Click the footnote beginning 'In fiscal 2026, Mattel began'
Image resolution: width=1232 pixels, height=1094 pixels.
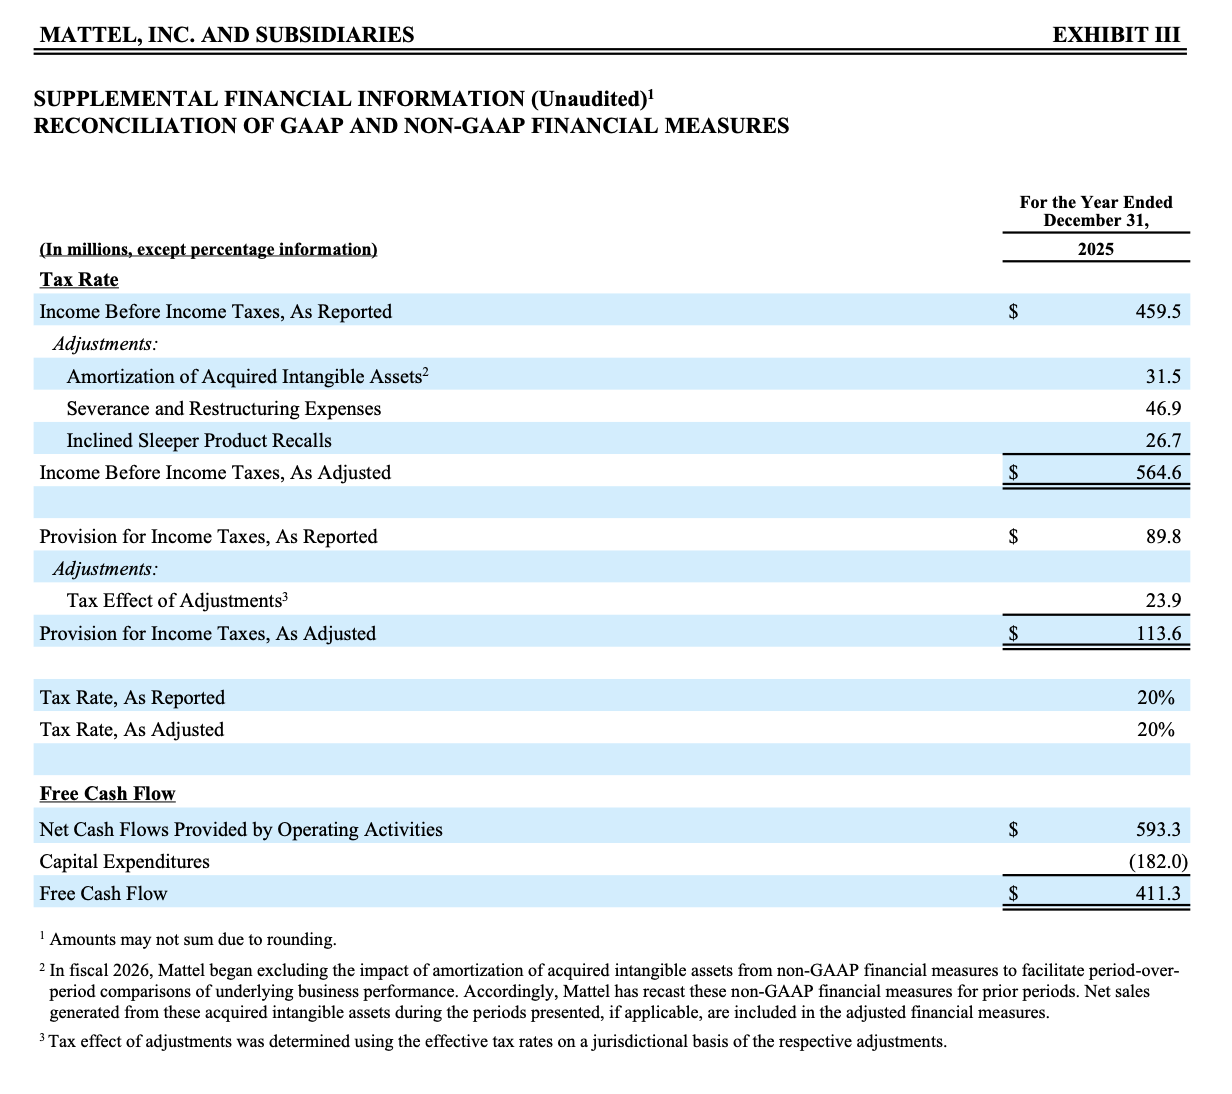pos(609,991)
